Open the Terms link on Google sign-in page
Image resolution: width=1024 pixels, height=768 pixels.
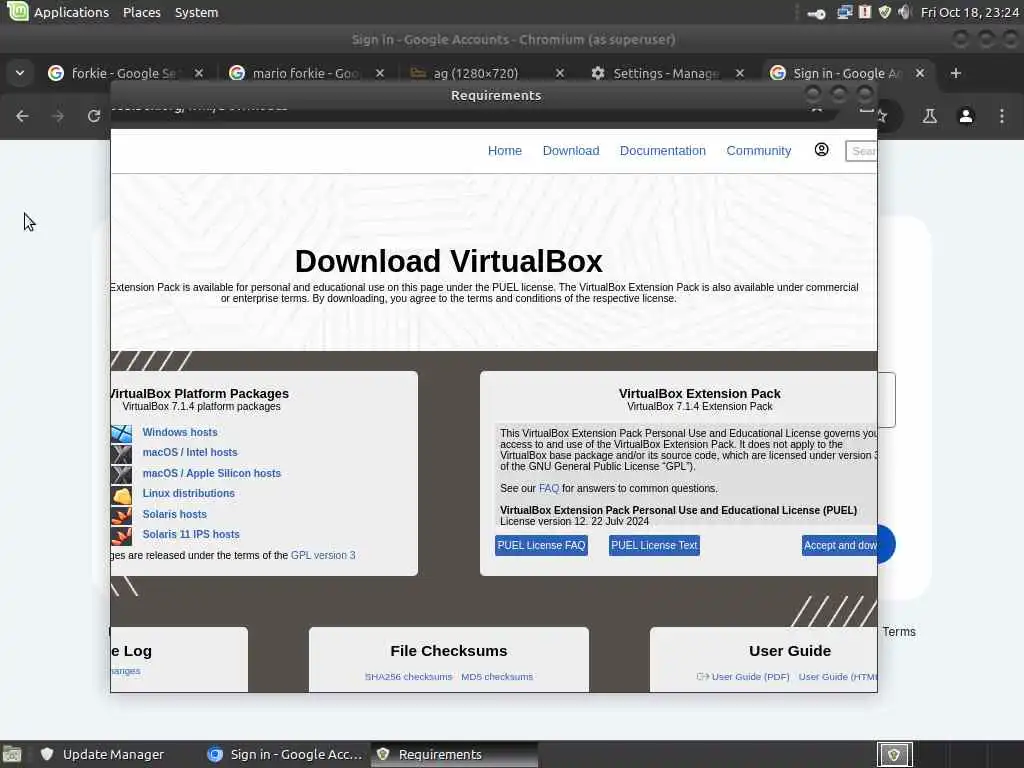(899, 632)
